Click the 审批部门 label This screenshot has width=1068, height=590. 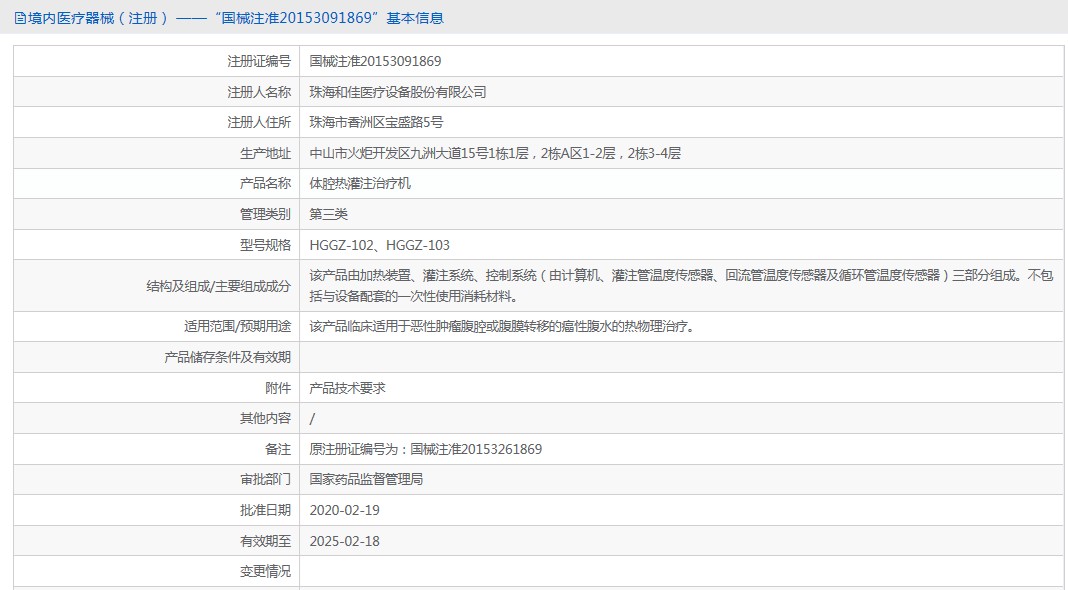266,479
